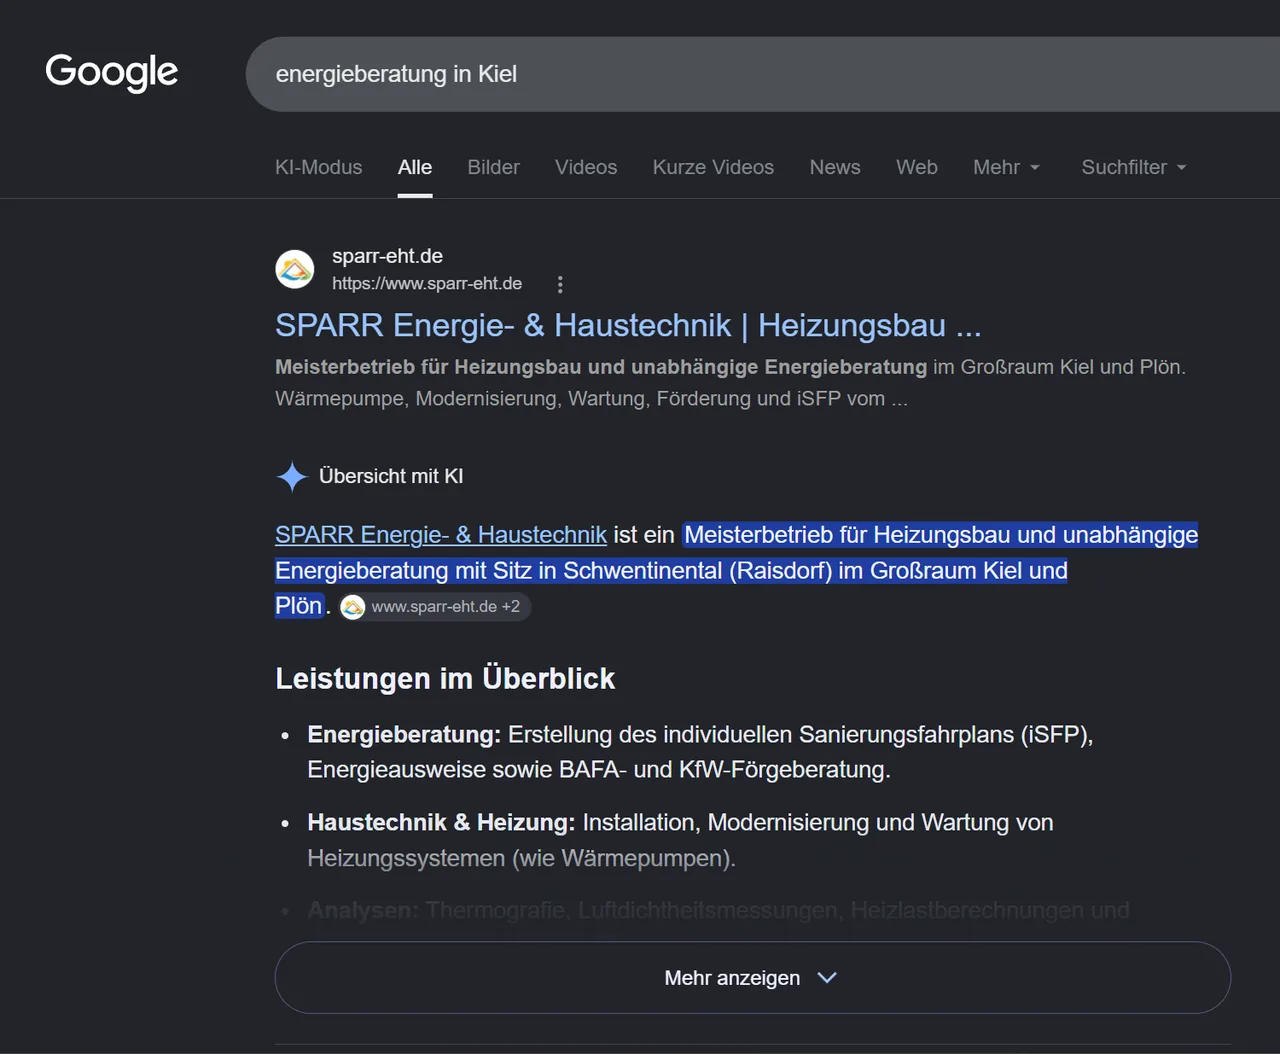1280x1054 pixels.
Task: Click the result snippet starting with Meisterbetrieb
Action: point(730,383)
